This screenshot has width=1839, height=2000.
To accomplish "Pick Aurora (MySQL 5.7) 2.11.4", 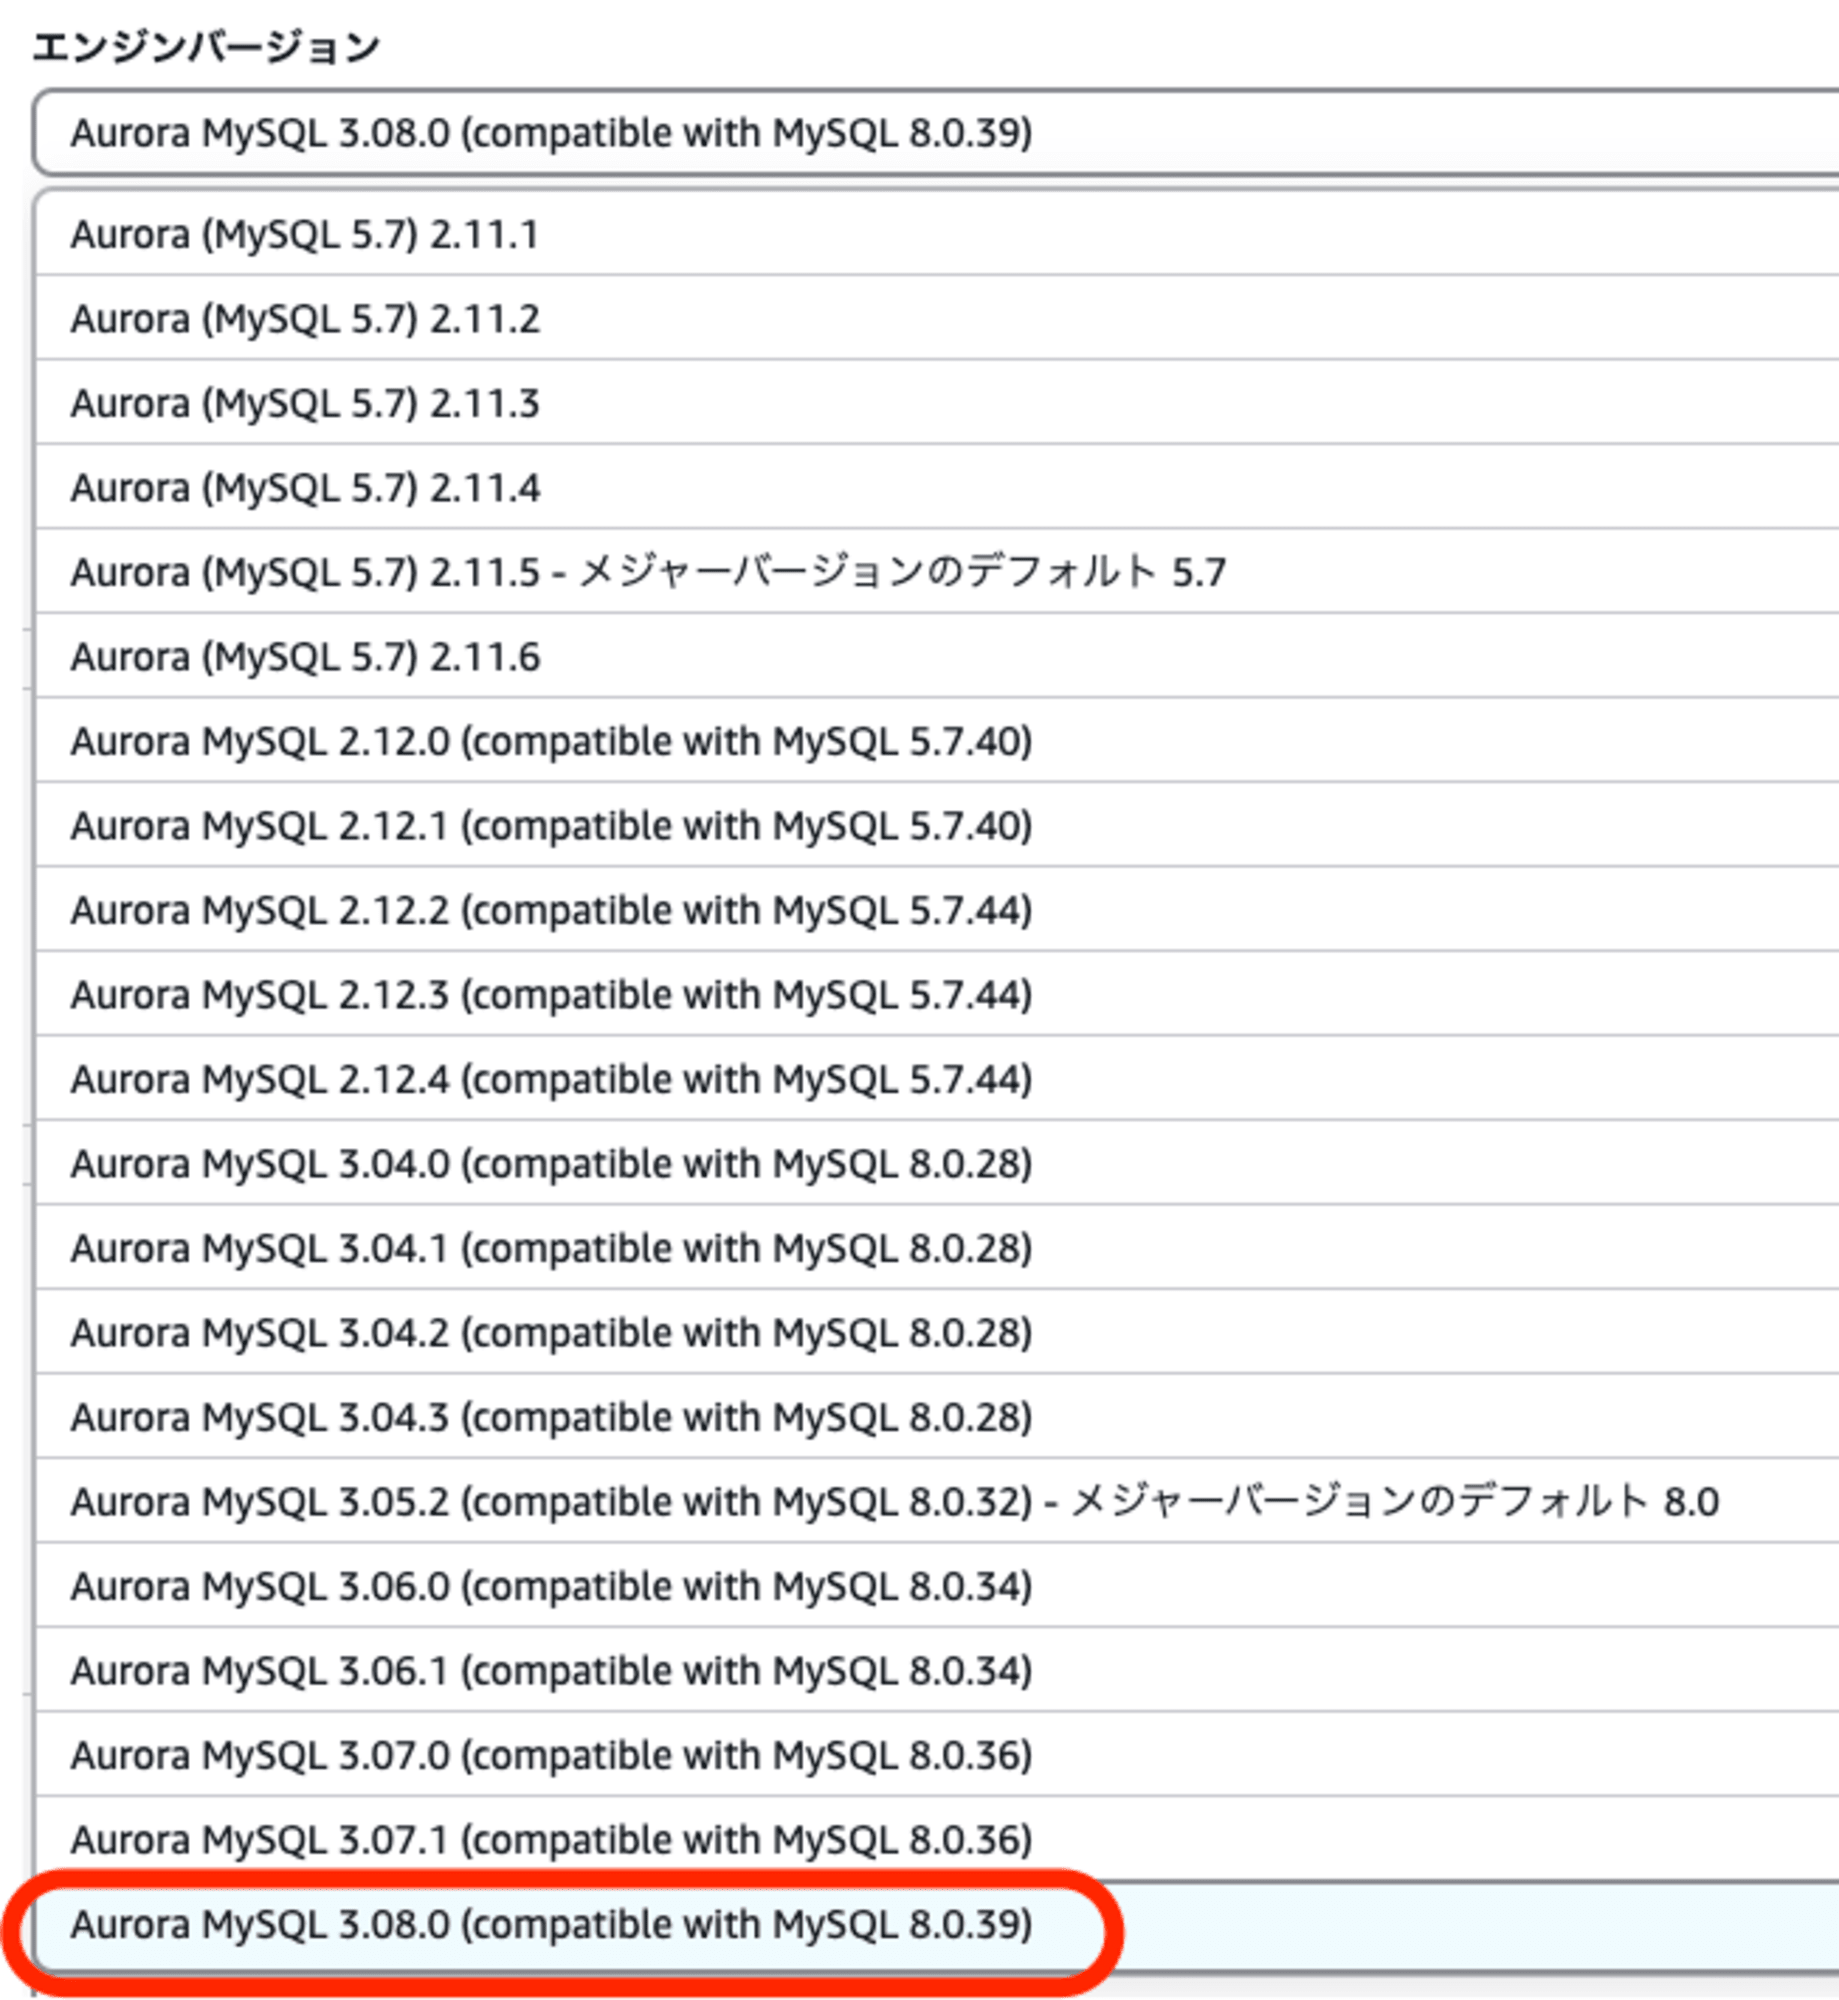I will (x=937, y=487).
